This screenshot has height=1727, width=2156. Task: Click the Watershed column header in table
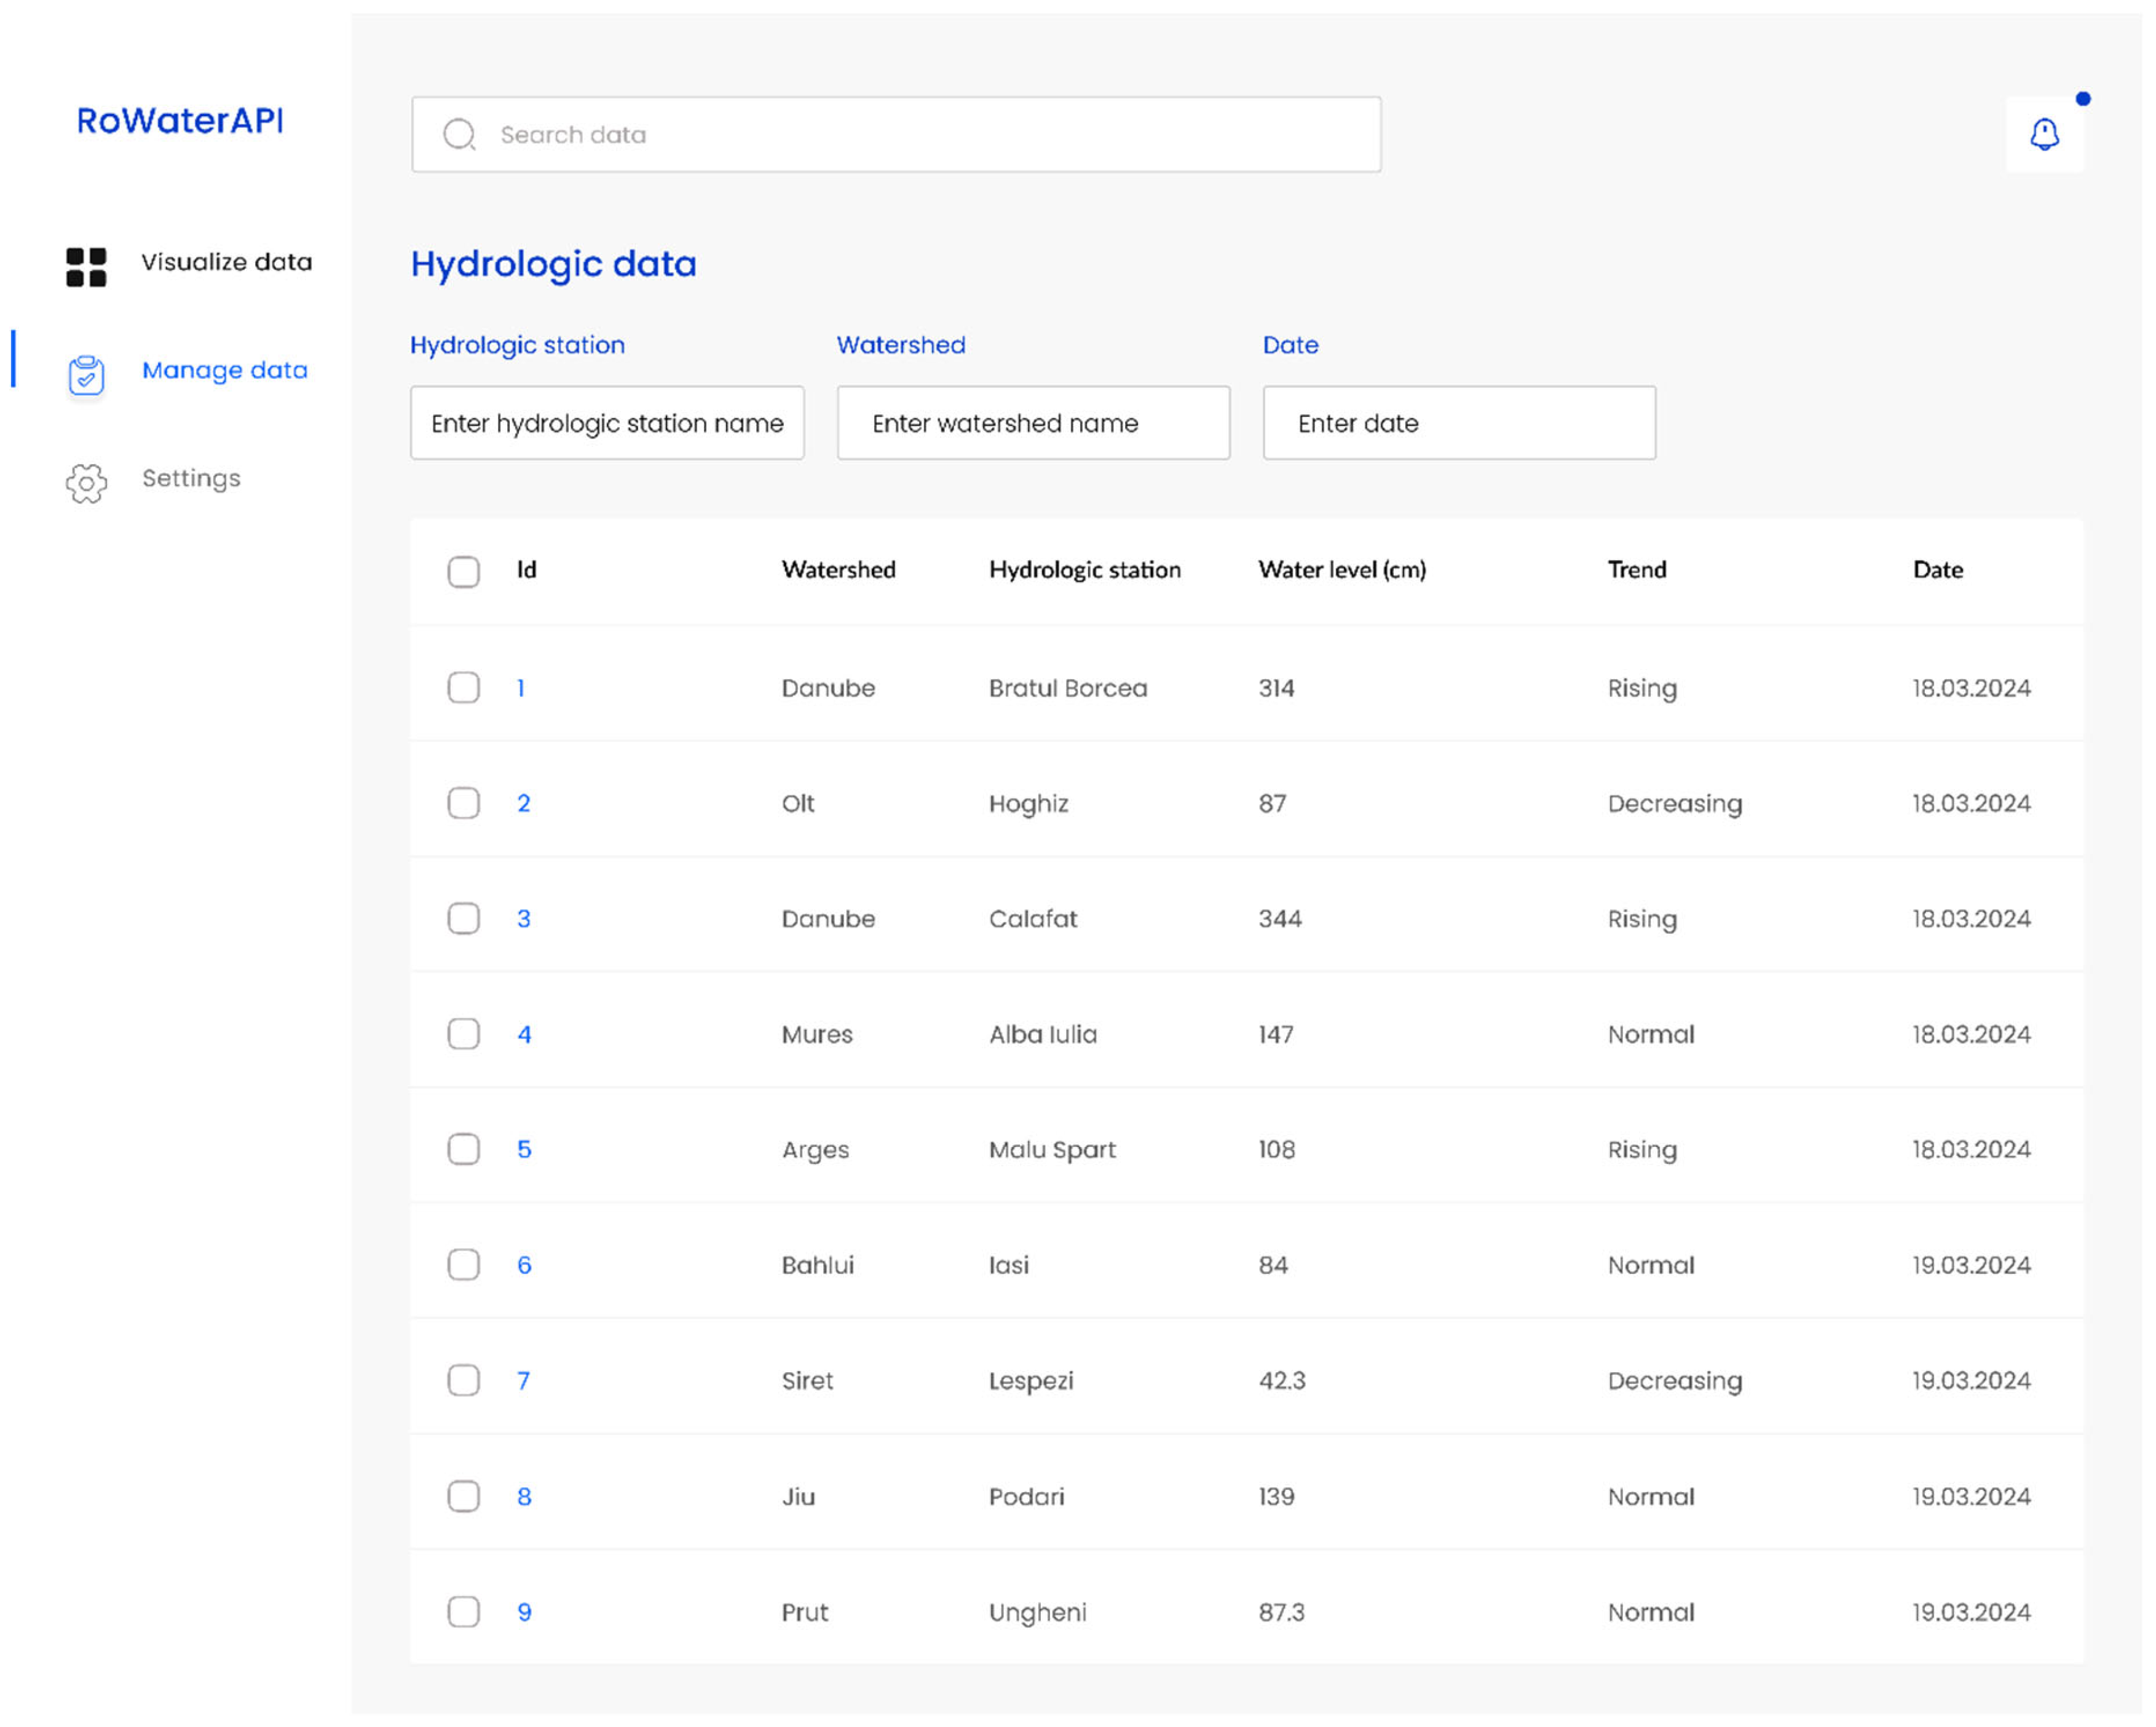coord(838,570)
